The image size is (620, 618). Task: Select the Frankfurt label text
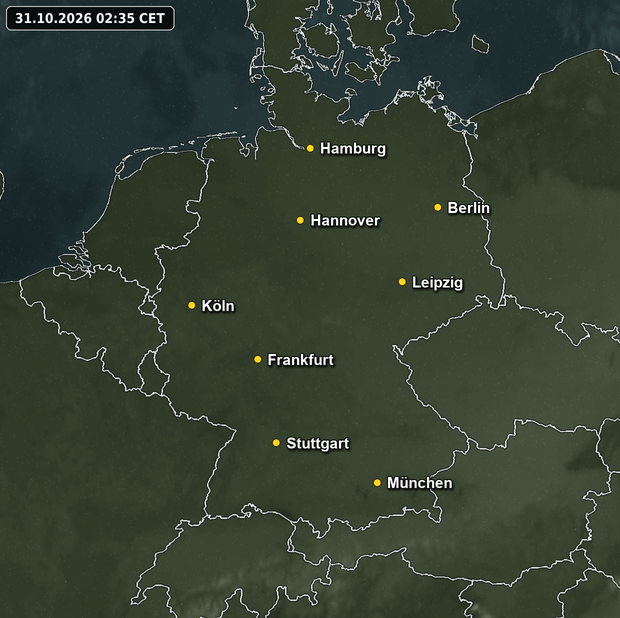pyautogui.click(x=301, y=360)
